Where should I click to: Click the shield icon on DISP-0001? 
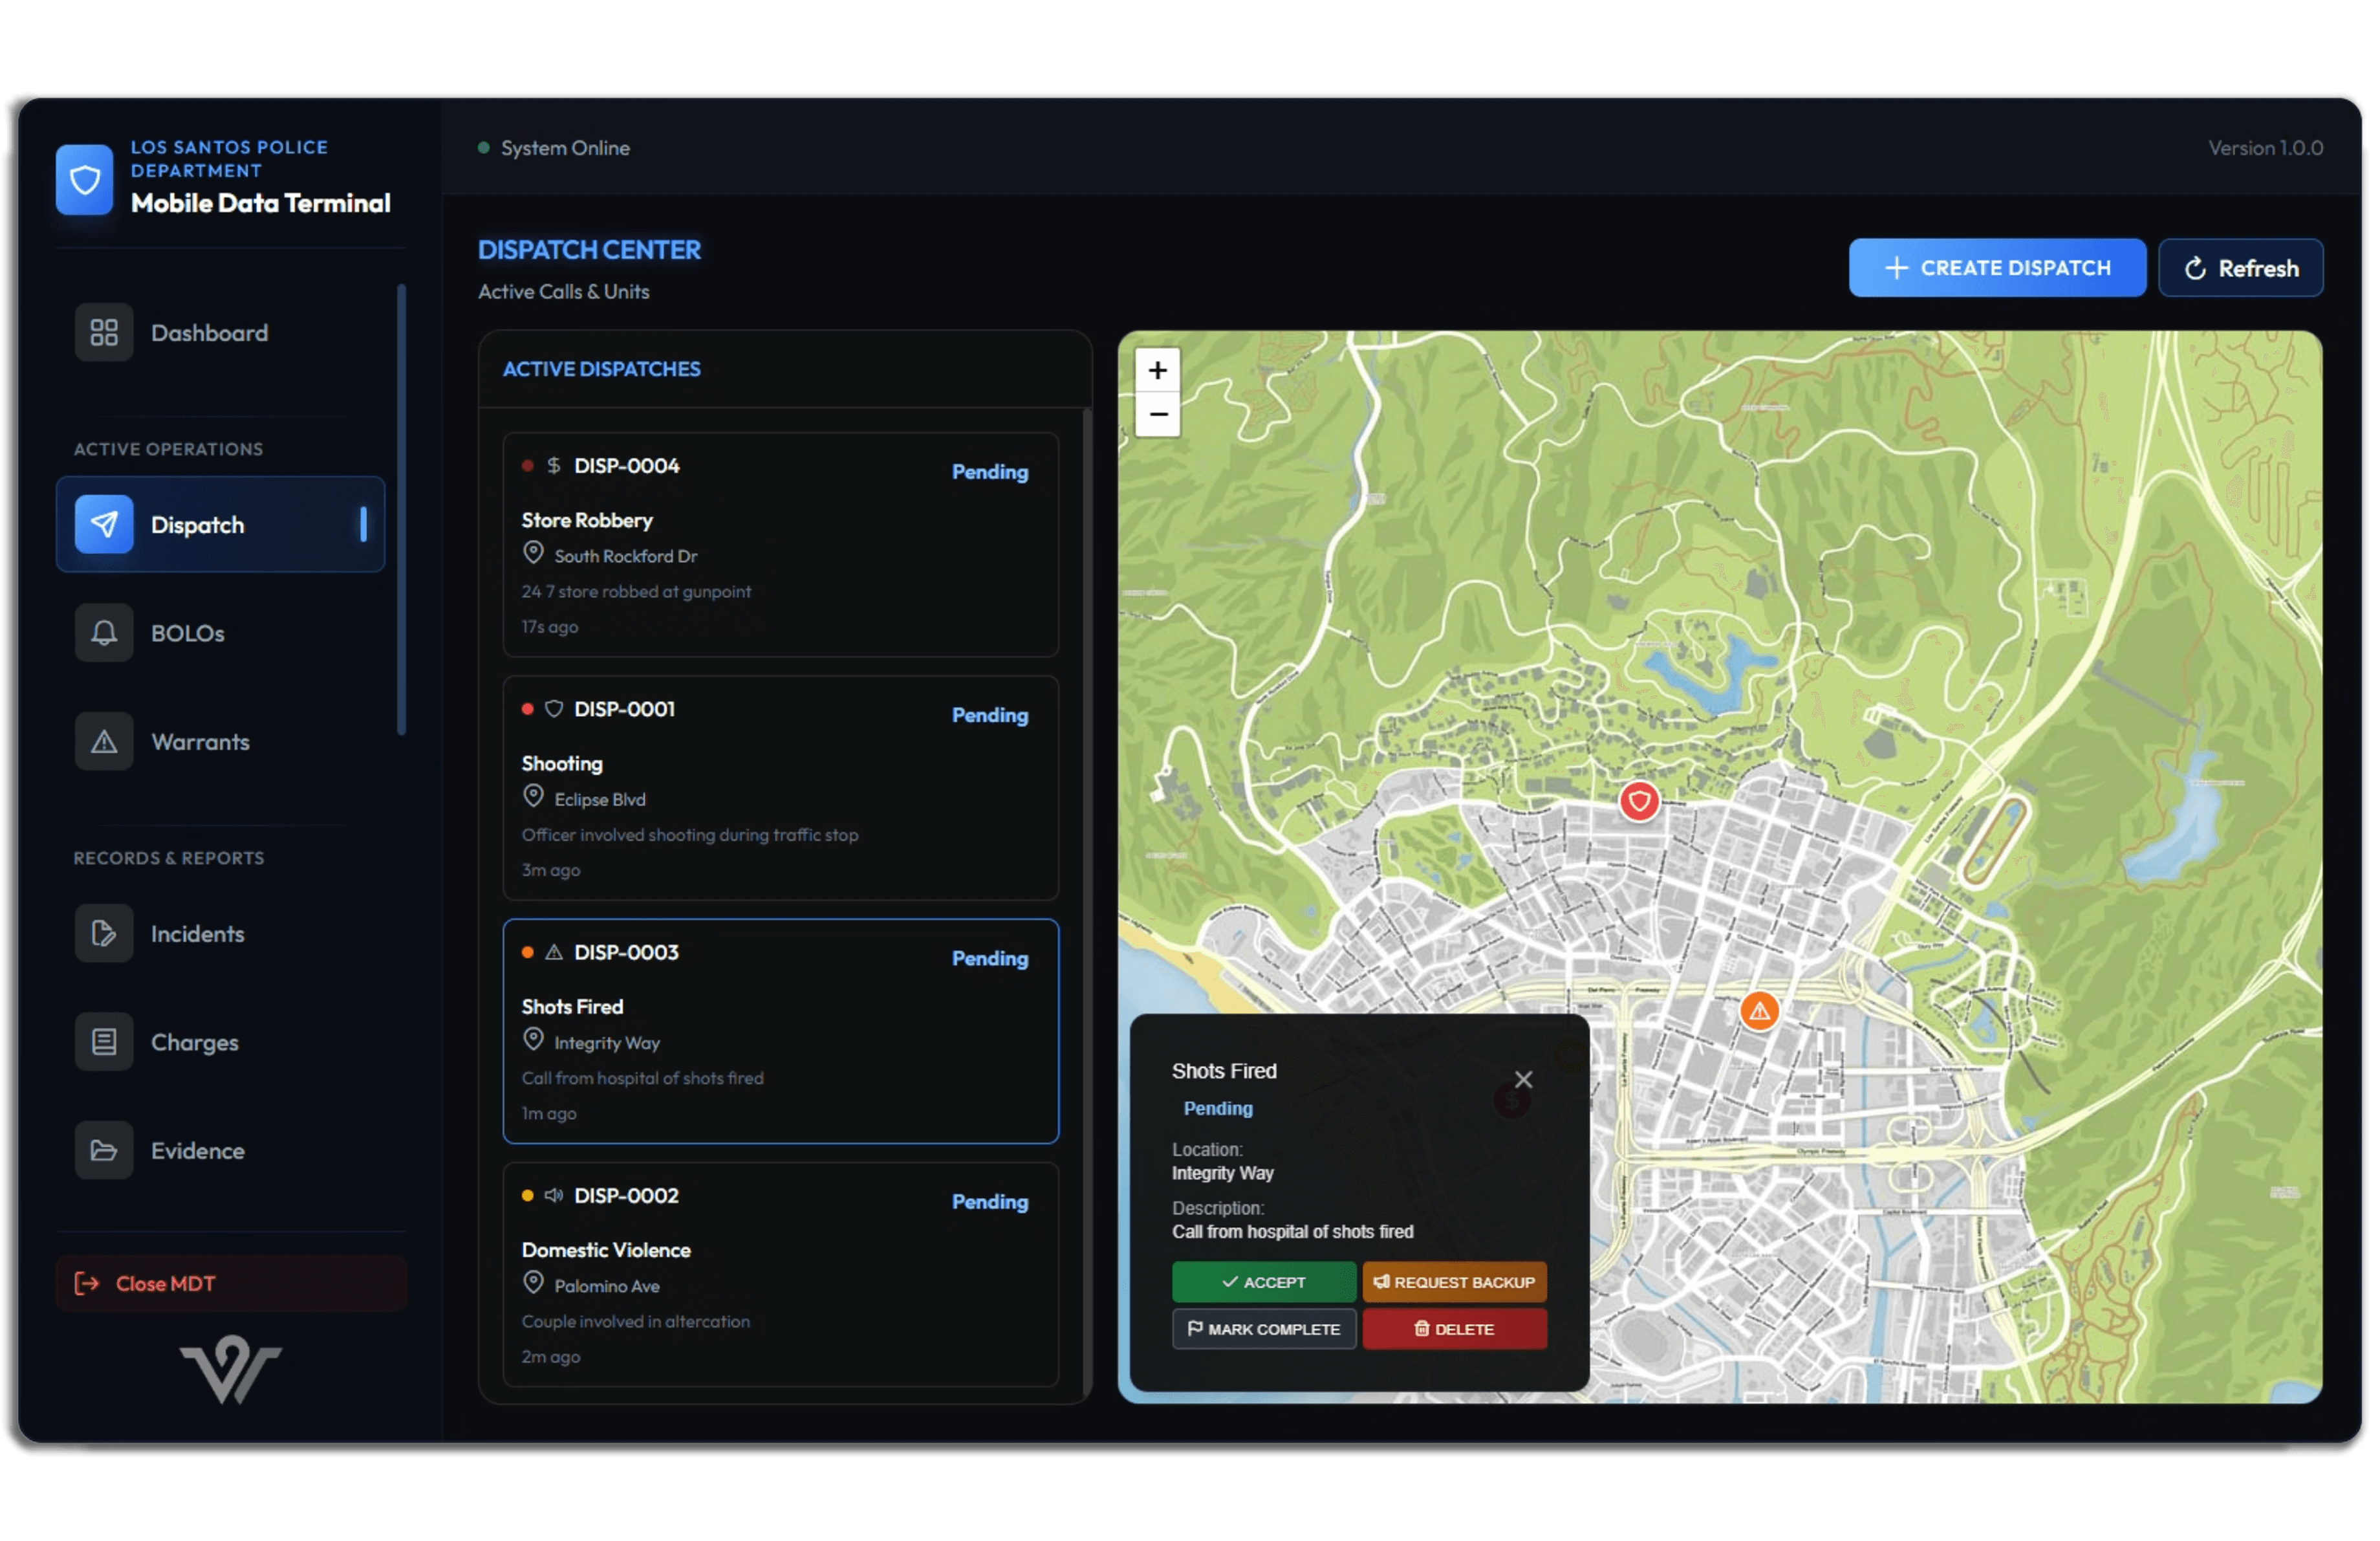[x=553, y=709]
